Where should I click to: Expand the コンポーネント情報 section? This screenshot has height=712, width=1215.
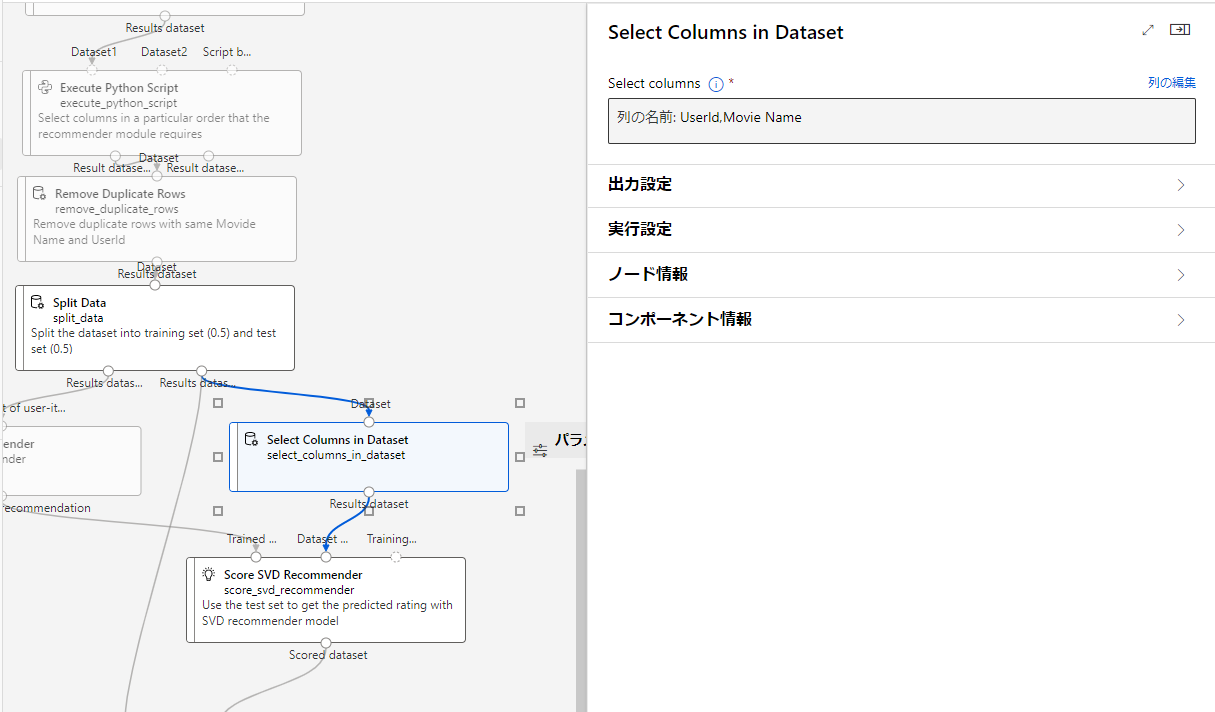point(901,320)
